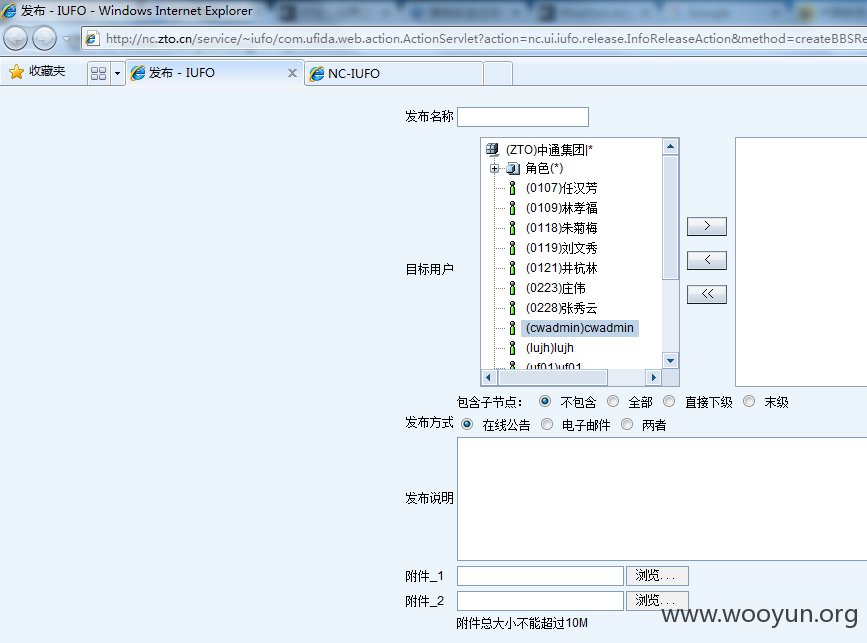
Task: Click user icon beside (lujh)lujh
Action: tap(513, 348)
